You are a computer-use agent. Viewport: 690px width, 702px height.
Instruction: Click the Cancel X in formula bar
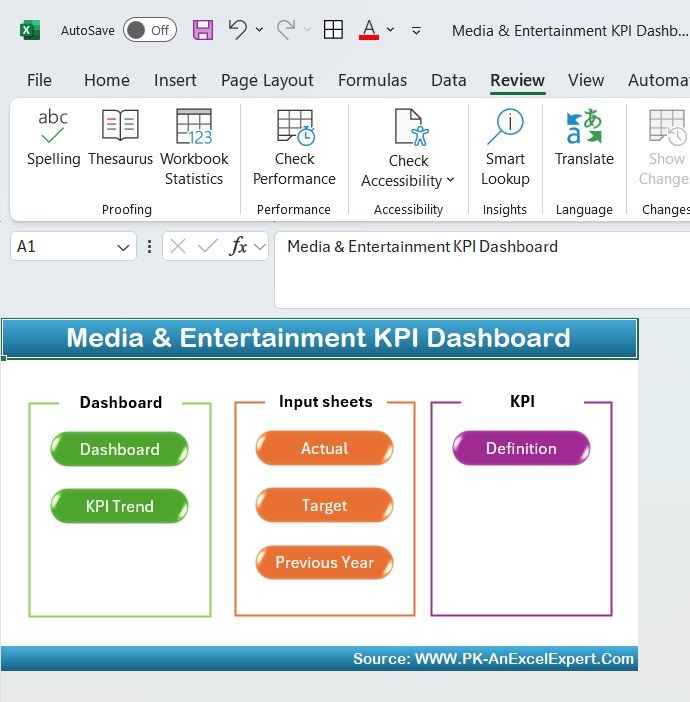[178, 246]
